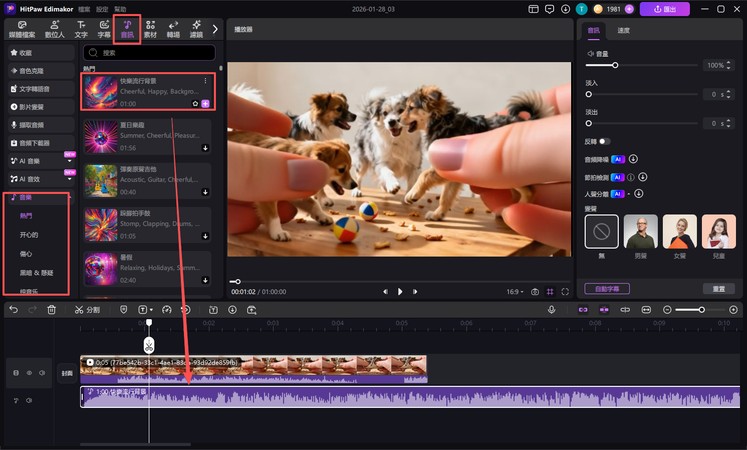Click the trash delete icon in timeline toolbar
Viewport: 747px width, 450px height.
(51, 310)
